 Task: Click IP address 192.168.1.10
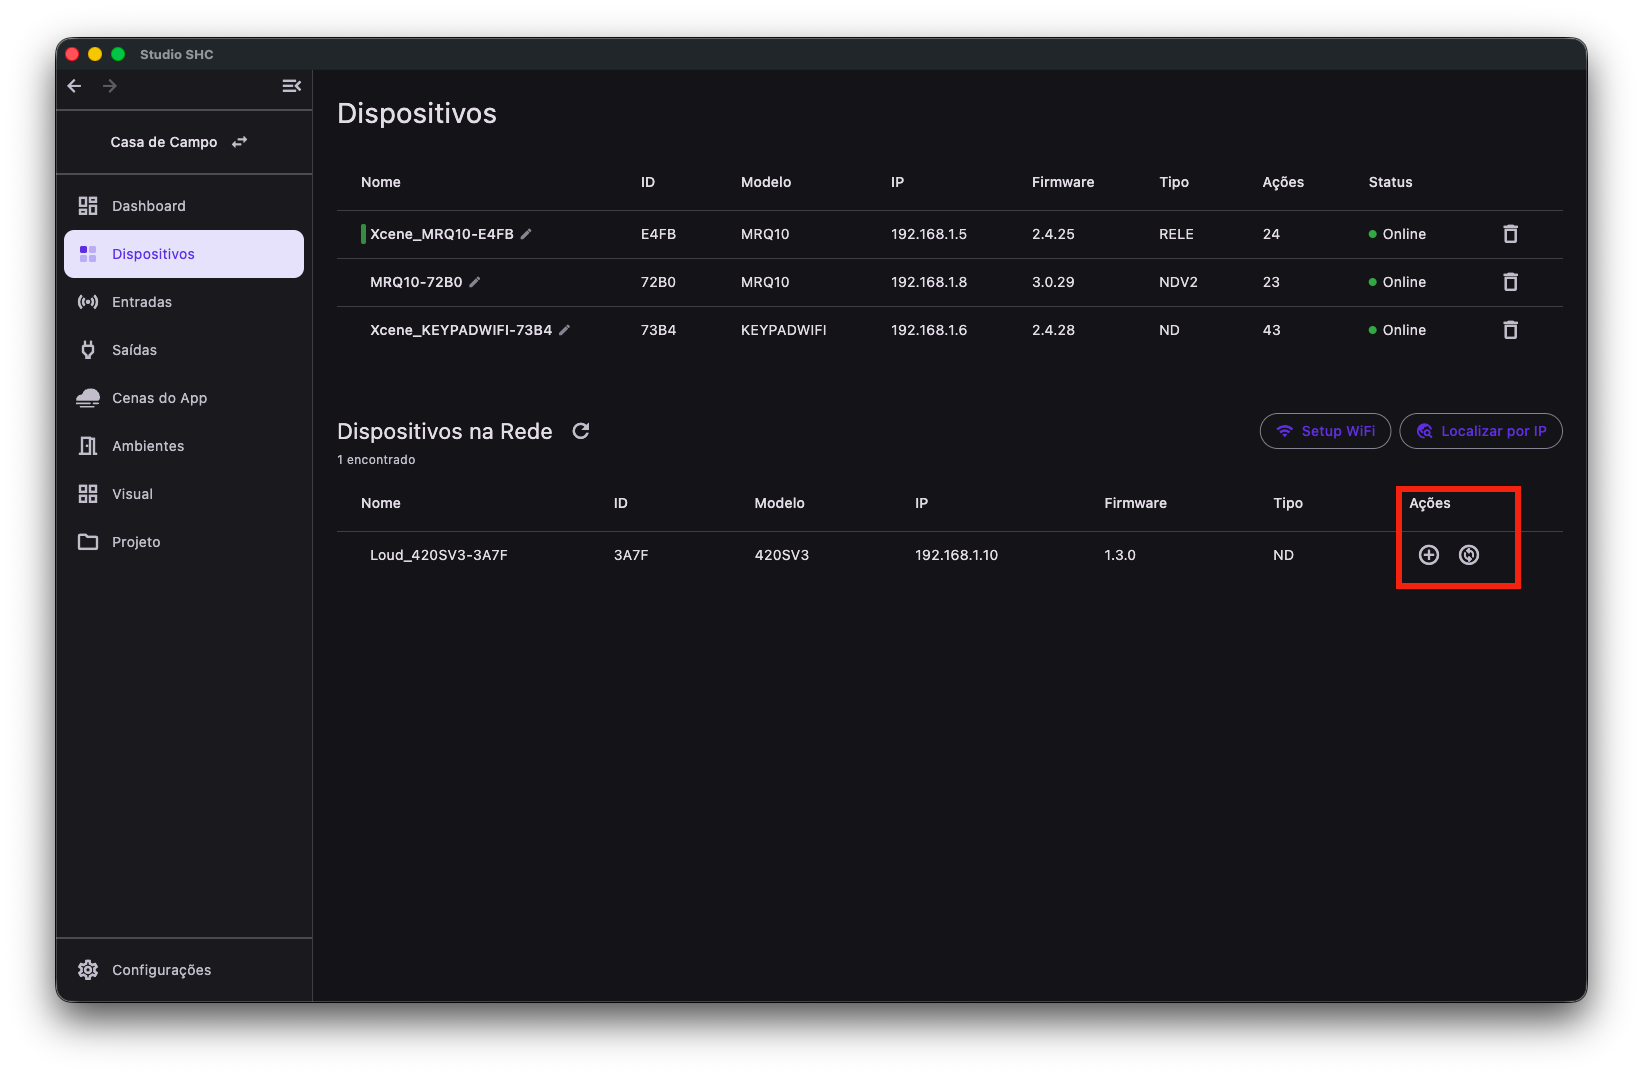click(957, 555)
